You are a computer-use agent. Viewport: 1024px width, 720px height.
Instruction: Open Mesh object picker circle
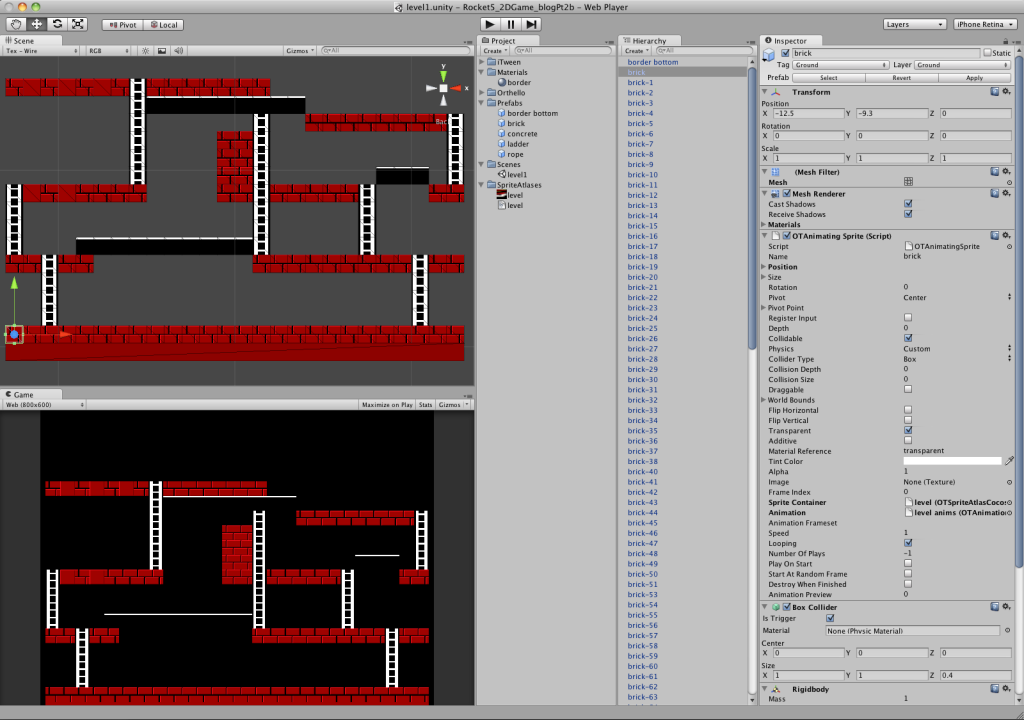click(x=1010, y=182)
